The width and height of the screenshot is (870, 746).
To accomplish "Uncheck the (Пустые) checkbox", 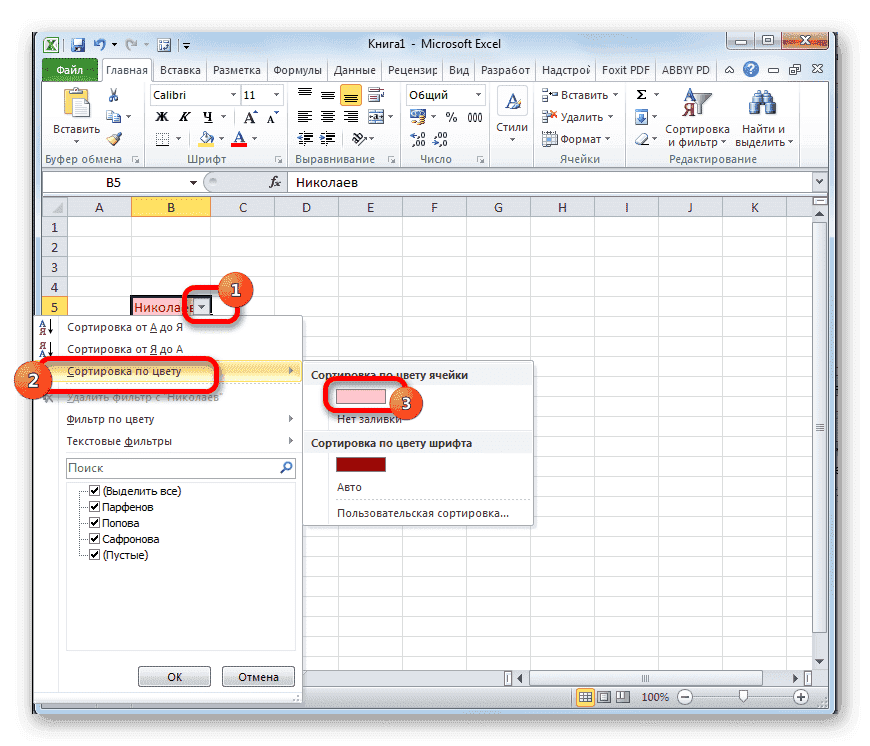I will [95, 554].
